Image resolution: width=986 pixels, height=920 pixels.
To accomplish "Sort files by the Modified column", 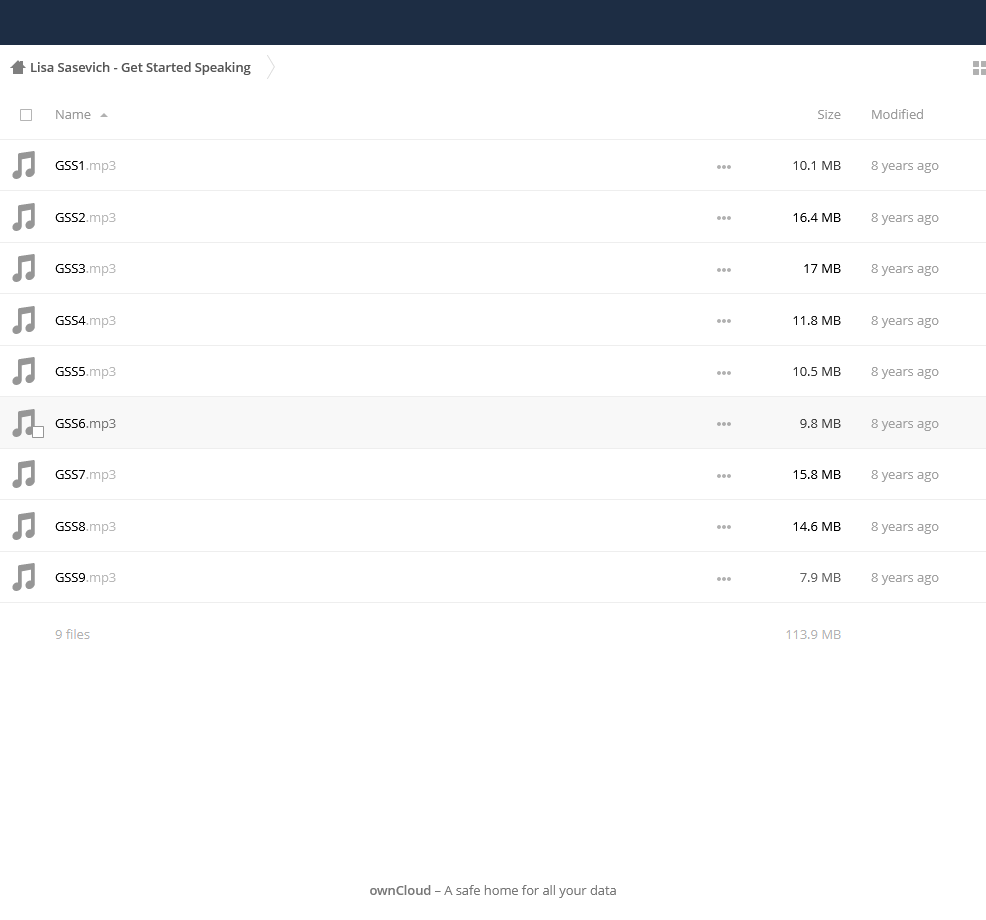I will pos(897,114).
